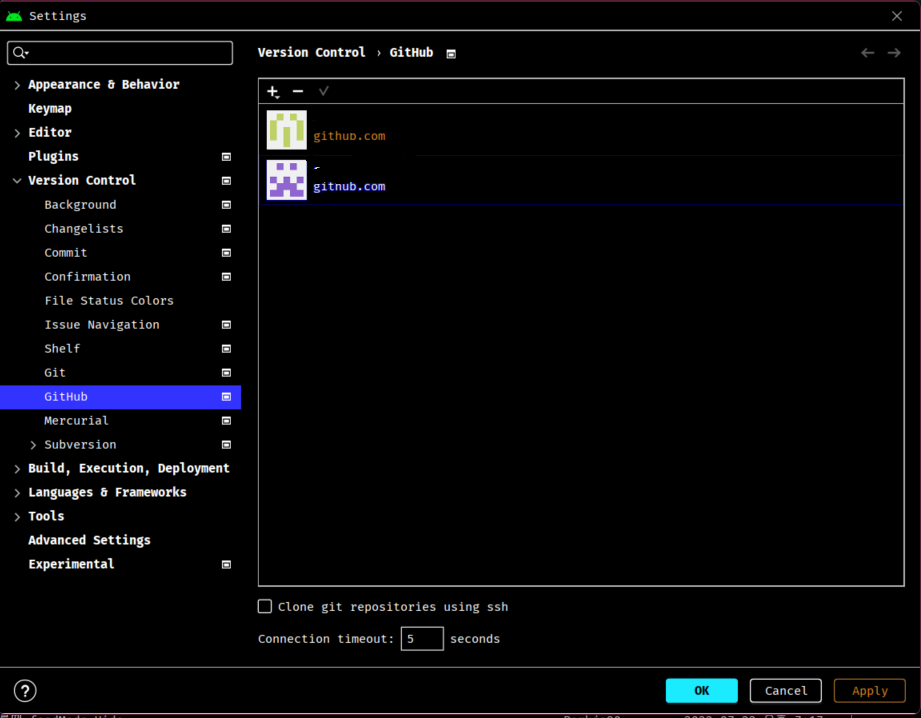The height and width of the screenshot is (718, 921).
Task: Click project icon next to Version Control
Action: tap(226, 181)
